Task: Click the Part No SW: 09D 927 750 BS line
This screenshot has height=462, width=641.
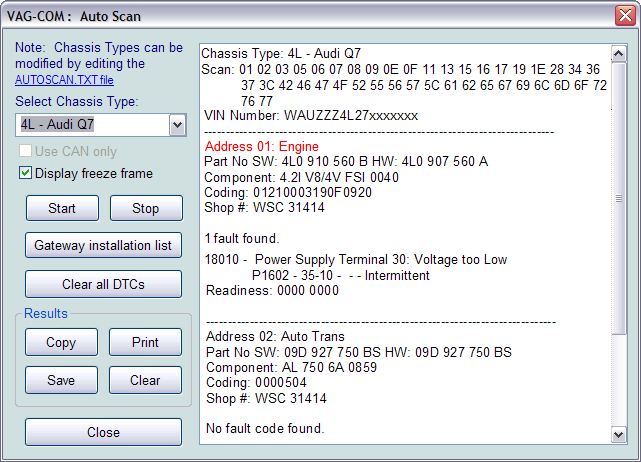Action: coord(359,352)
